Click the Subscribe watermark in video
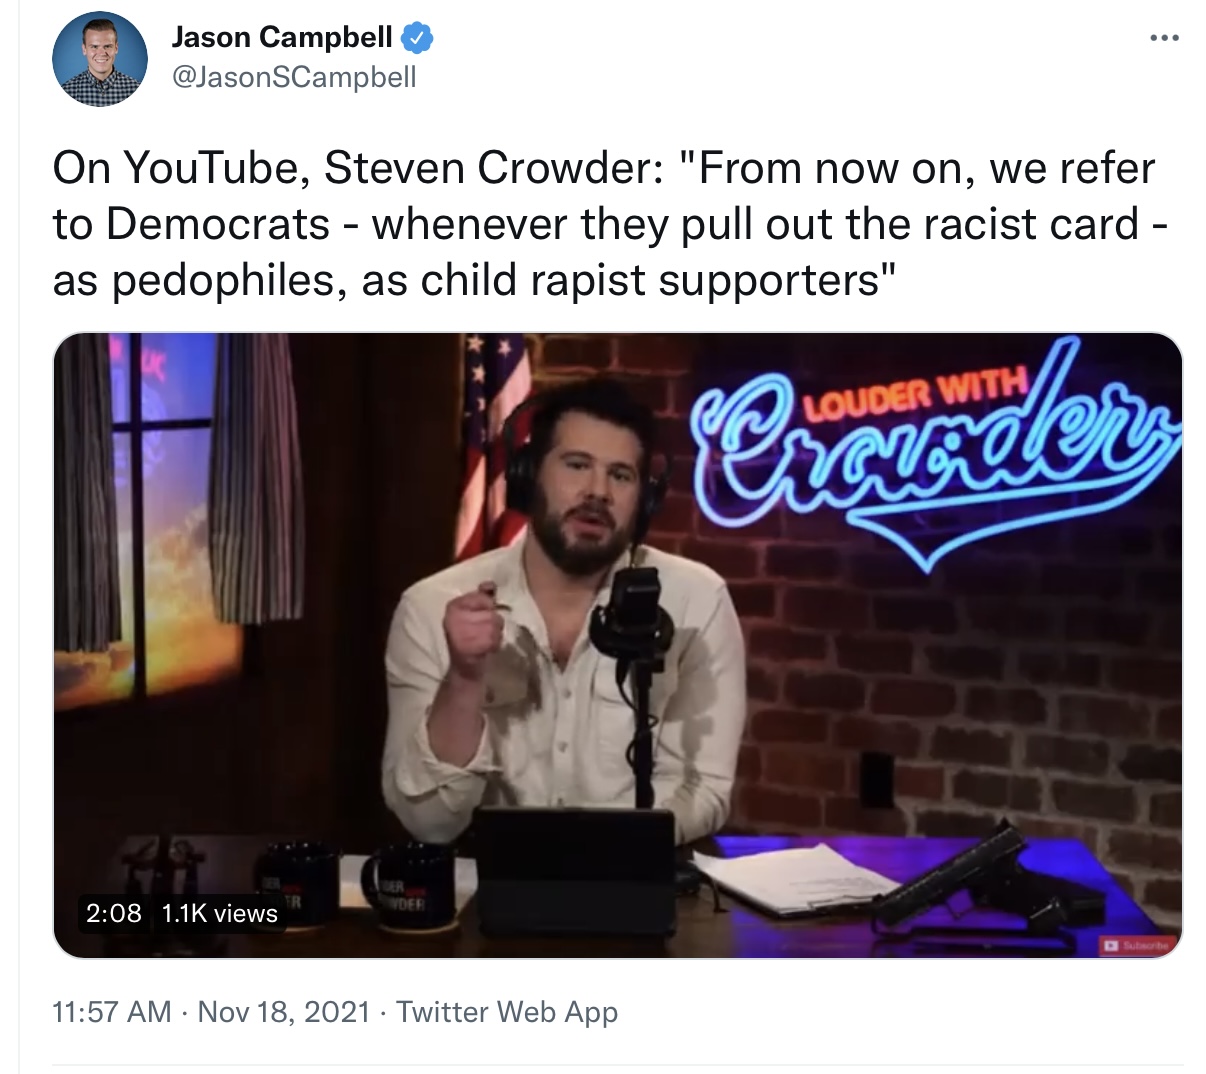 1134,944
